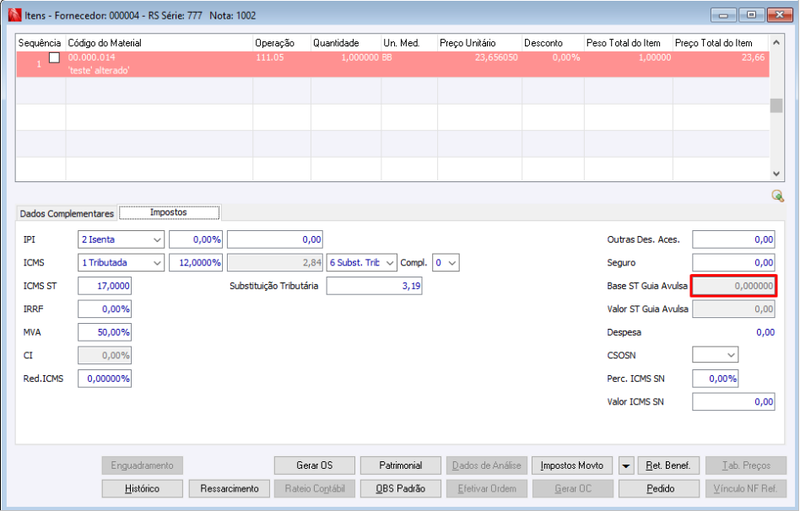Image resolution: width=800 pixels, height=511 pixels.
Task: Click the Valor ICMS SN field
Action: click(733, 402)
